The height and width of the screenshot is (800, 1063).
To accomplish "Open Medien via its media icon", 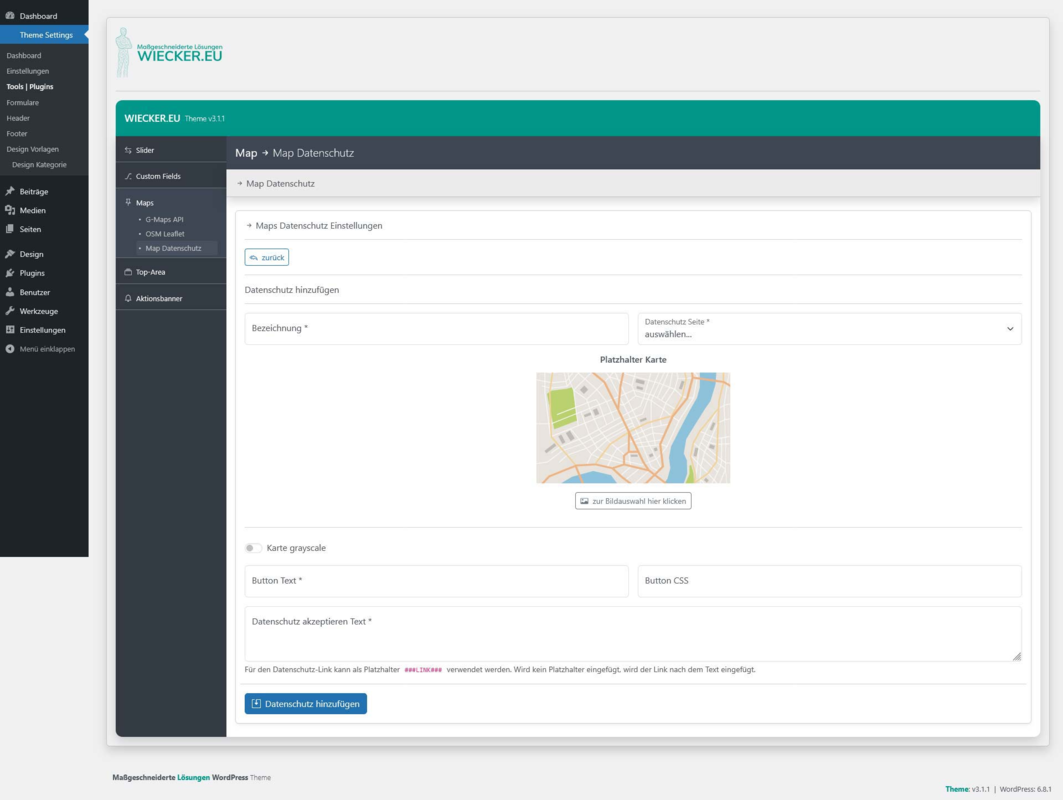I will click(10, 210).
